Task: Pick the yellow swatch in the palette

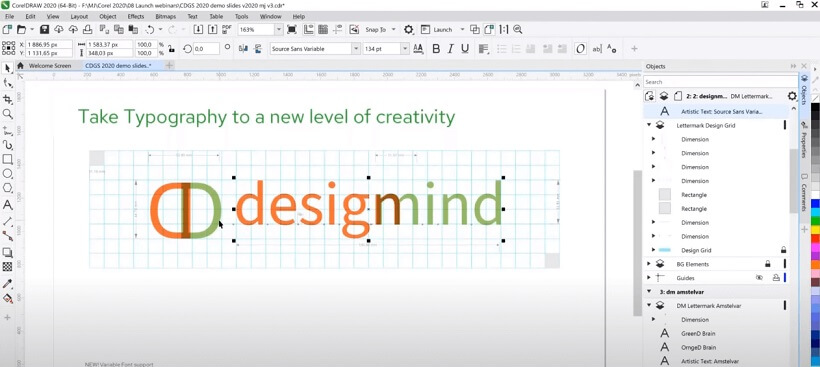Action: coord(815,230)
